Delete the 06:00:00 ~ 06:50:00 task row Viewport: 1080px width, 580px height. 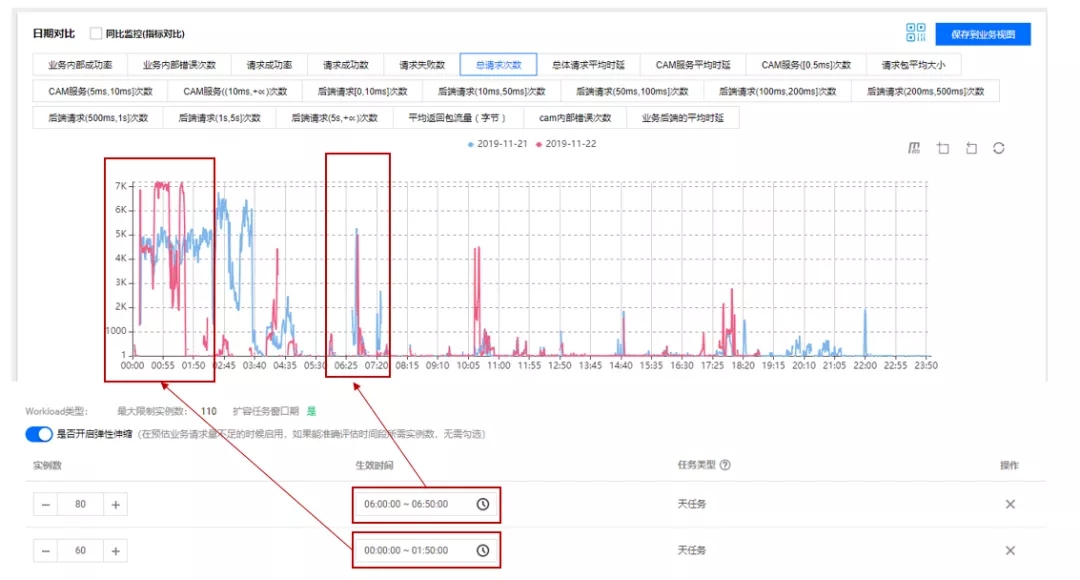pyautogui.click(x=1010, y=504)
